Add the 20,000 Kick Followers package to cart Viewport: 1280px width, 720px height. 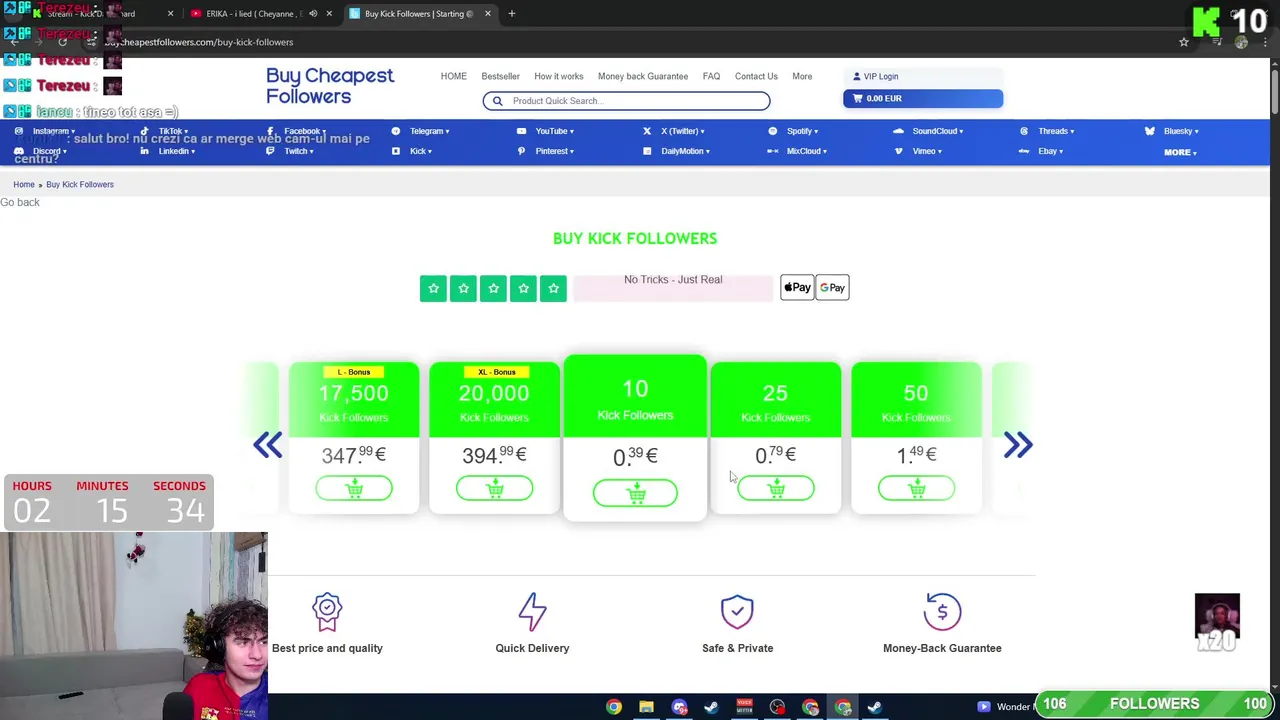pyautogui.click(x=494, y=488)
